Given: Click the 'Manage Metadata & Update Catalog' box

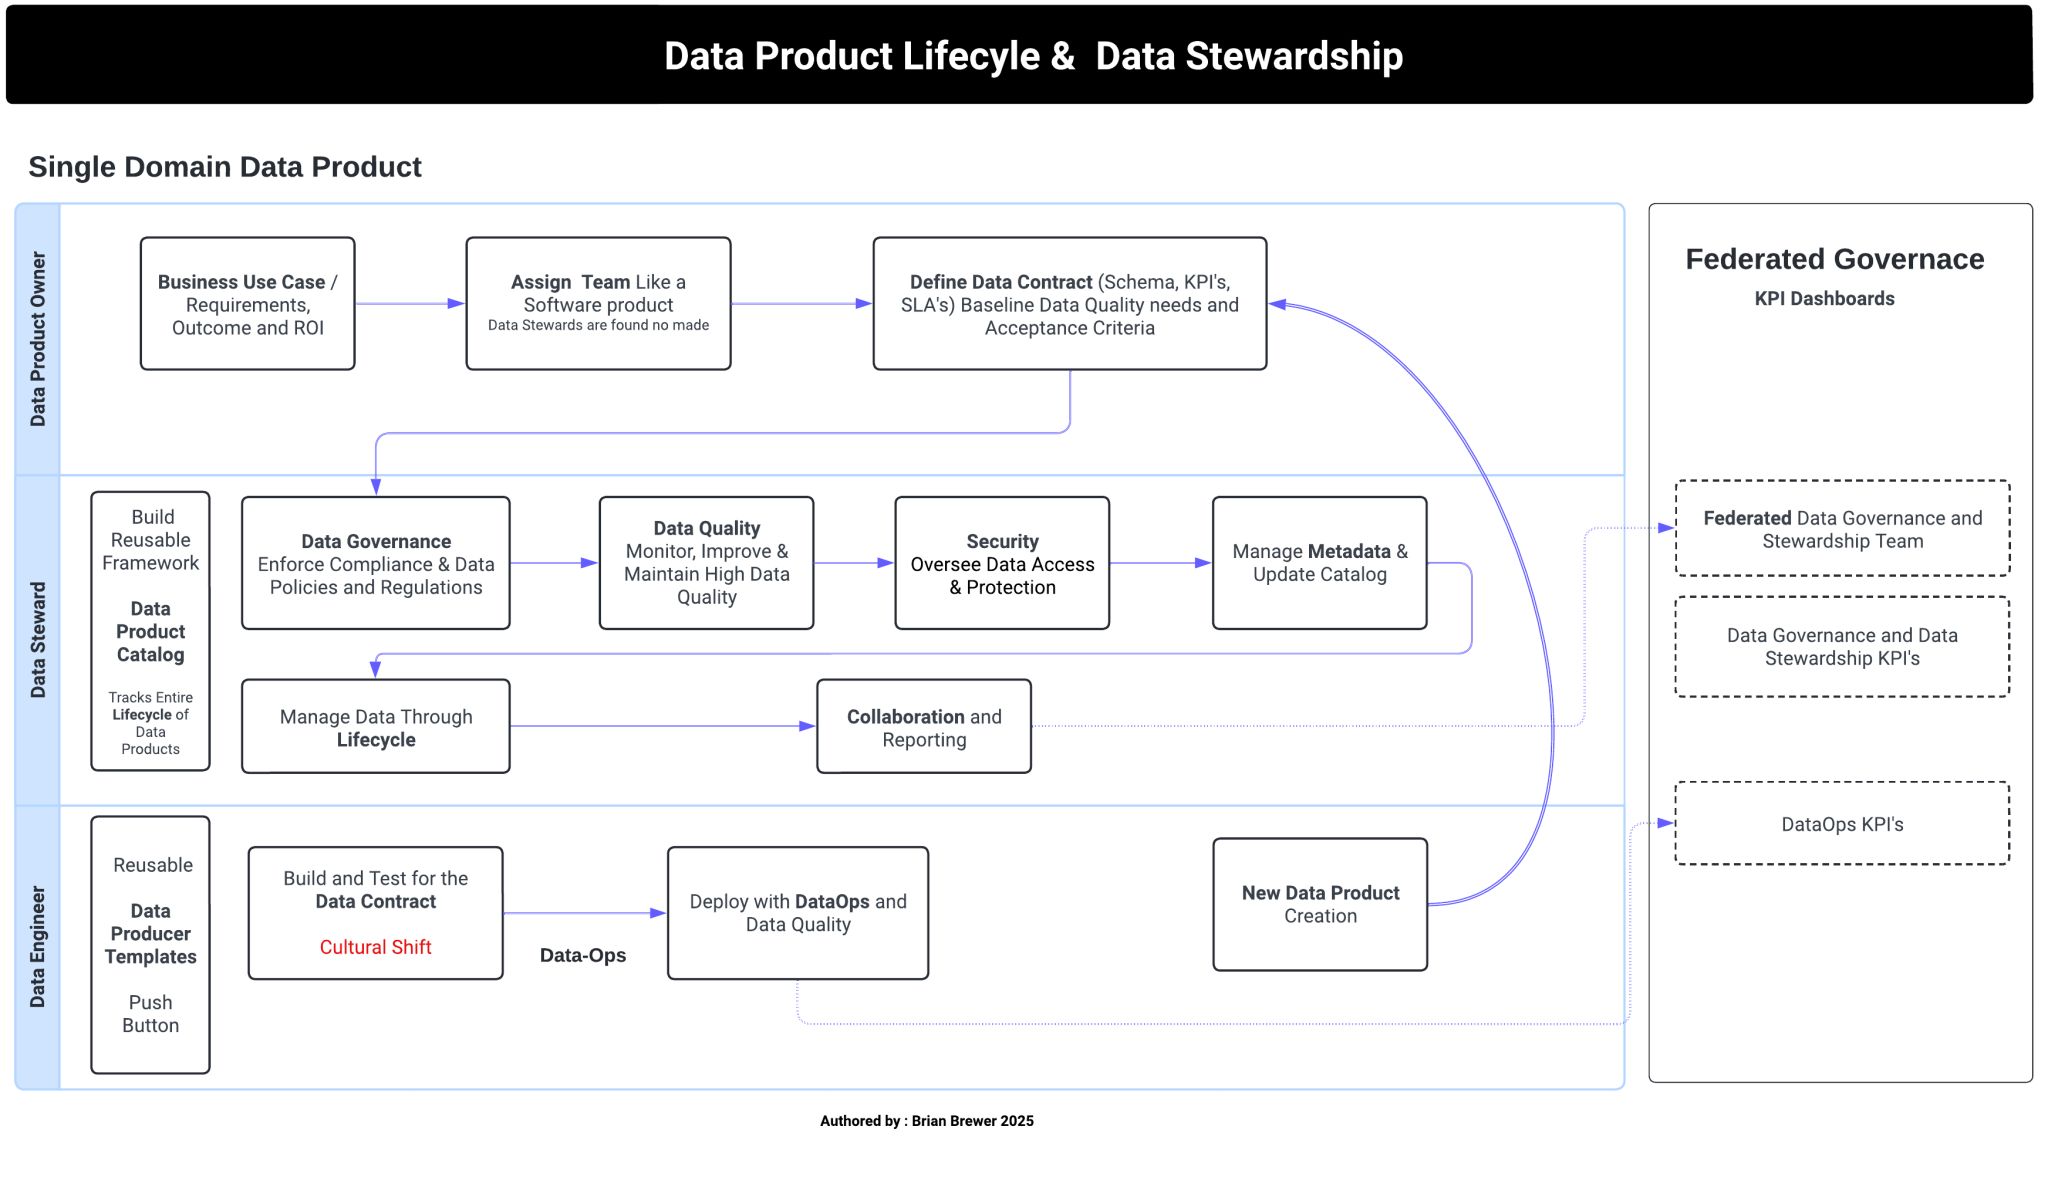Looking at the screenshot, I should [1320, 563].
